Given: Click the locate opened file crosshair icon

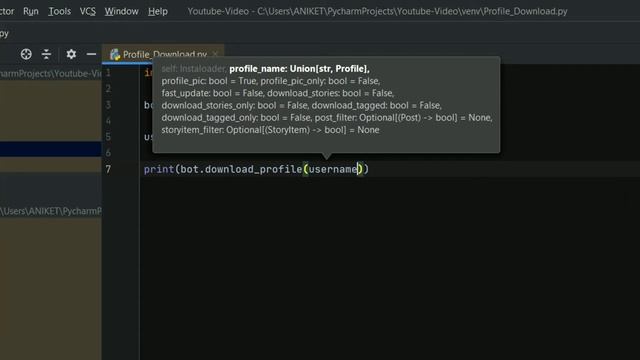Looking at the screenshot, I should tap(26, 54).
